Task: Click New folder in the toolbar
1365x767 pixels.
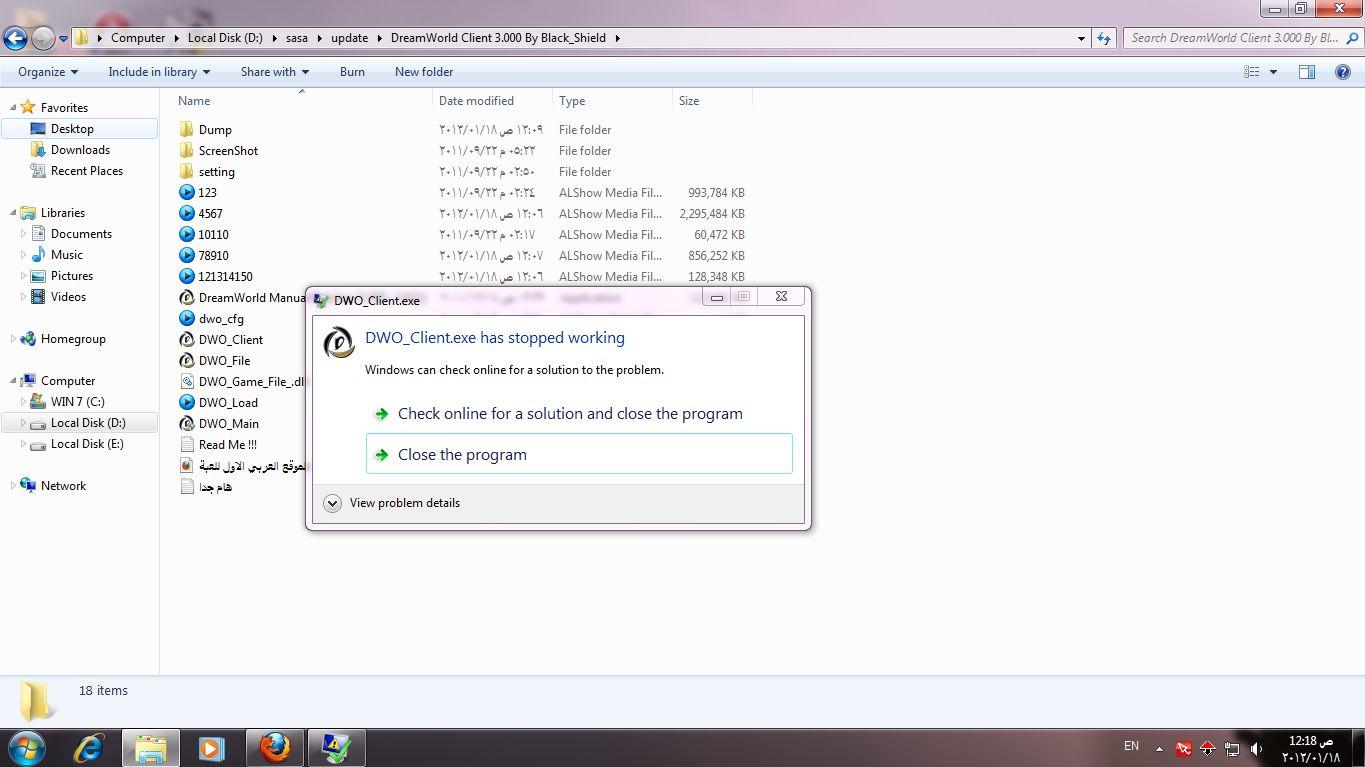Action: [x=424, y=72]
